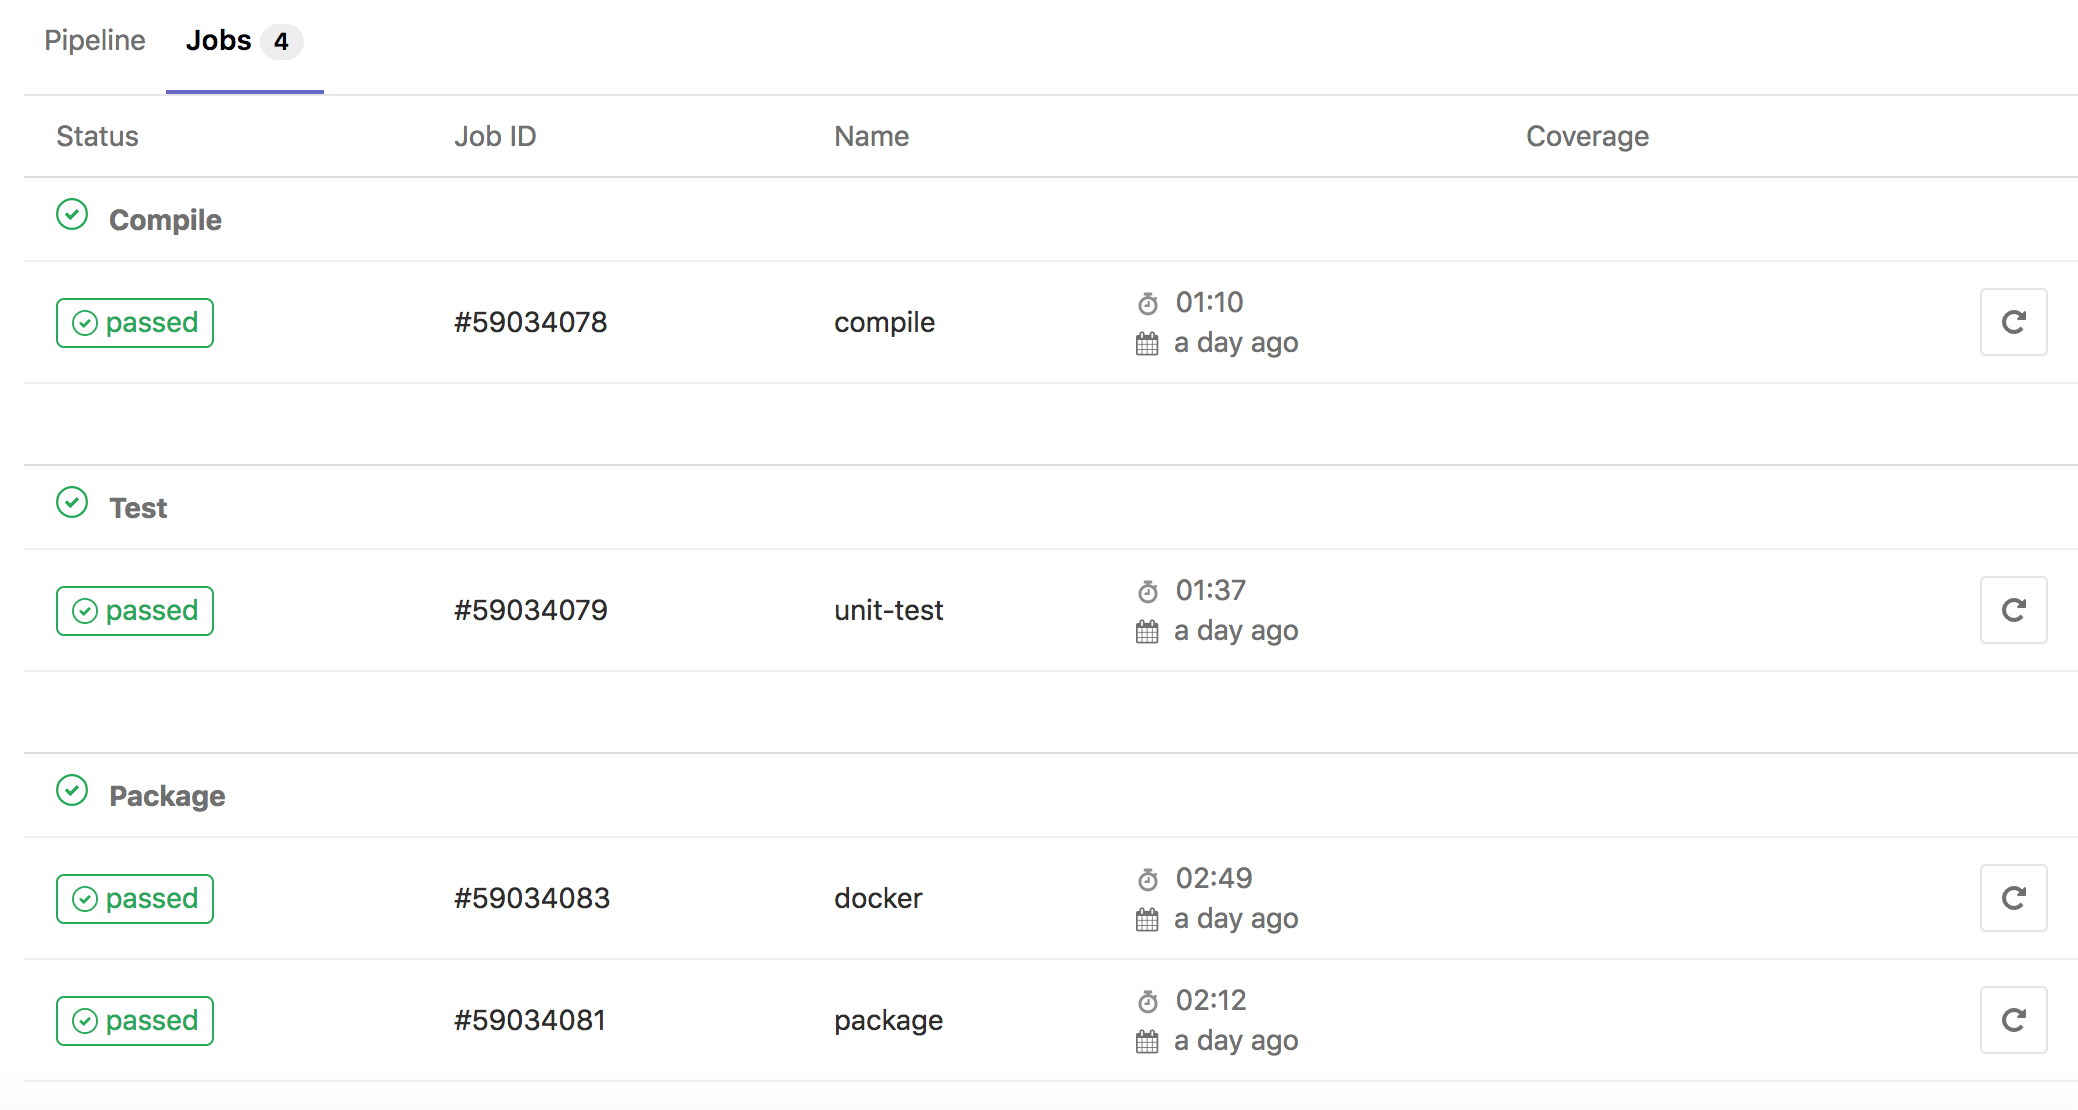2078x1110 pixels.
Task: Open passed status badge for unit-test job
Action: click(135, 611)
